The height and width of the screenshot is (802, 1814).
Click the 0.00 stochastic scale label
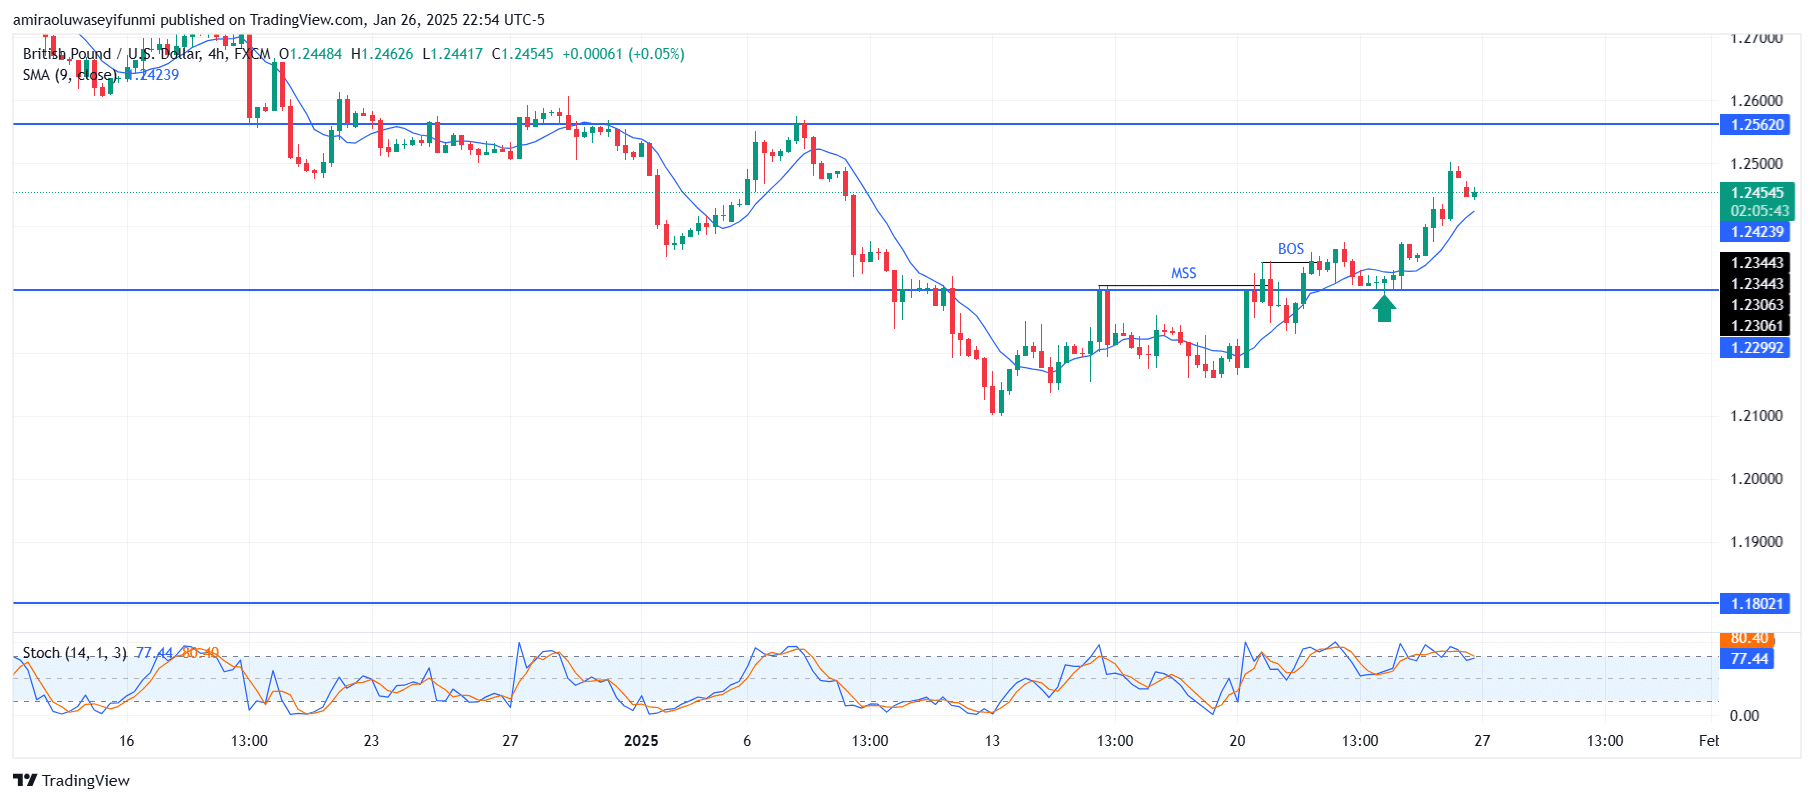[1744, 716]
